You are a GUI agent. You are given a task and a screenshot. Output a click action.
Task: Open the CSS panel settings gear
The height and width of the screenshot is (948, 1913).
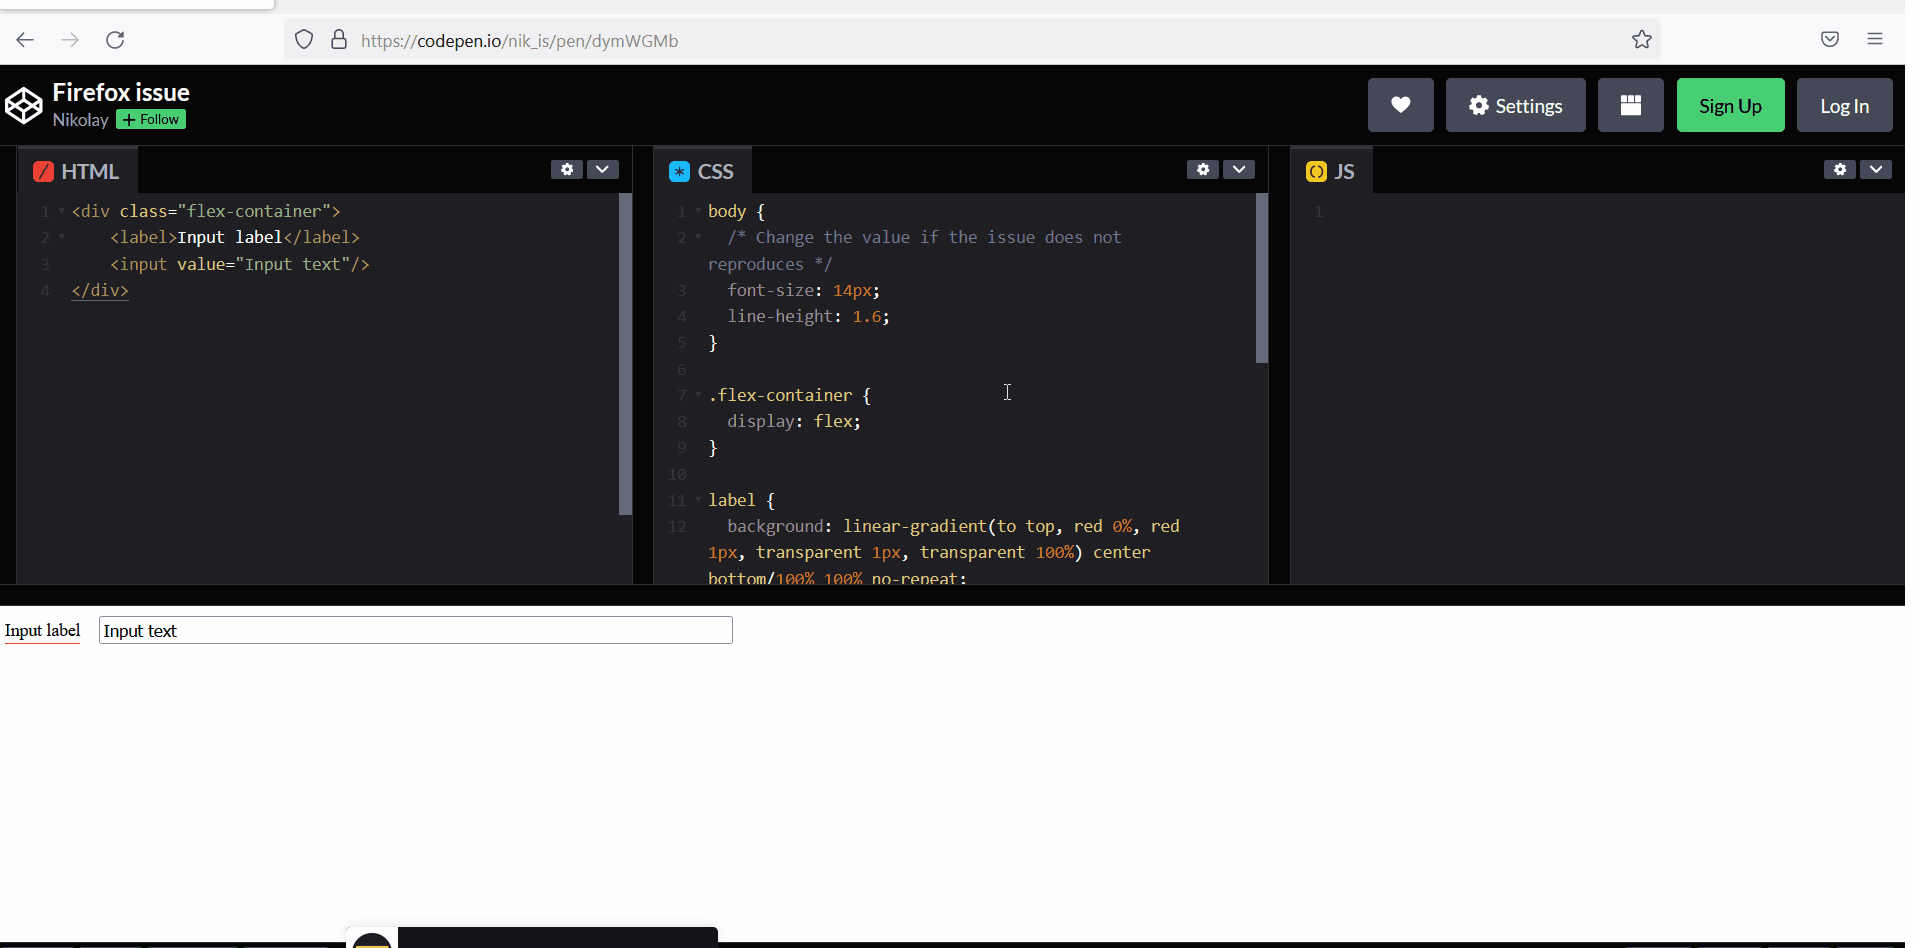click(1203, 169)
